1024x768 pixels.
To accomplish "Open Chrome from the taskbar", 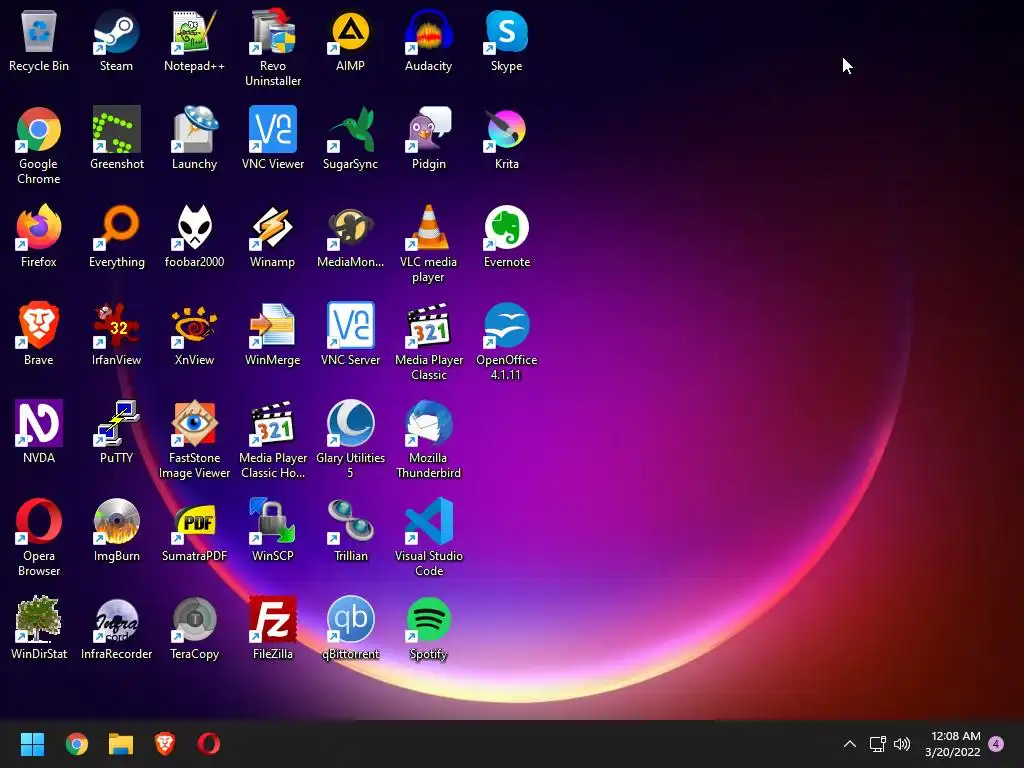I will [76, 744].
